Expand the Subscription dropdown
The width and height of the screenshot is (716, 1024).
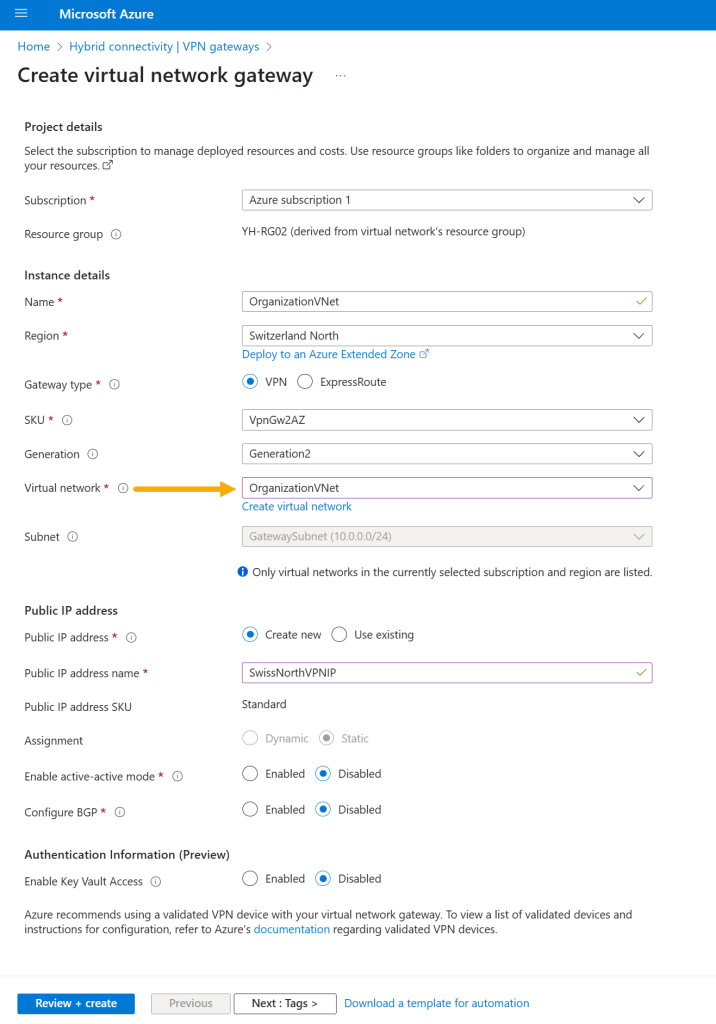pos(447,200)
